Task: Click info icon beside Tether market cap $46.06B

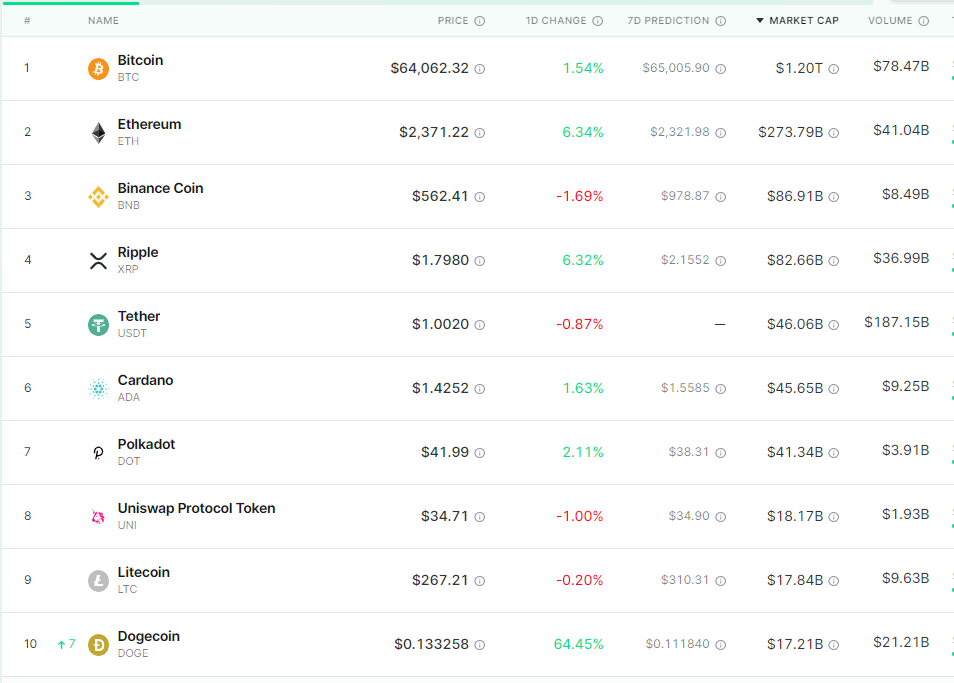Action: (x=834, y=325)
